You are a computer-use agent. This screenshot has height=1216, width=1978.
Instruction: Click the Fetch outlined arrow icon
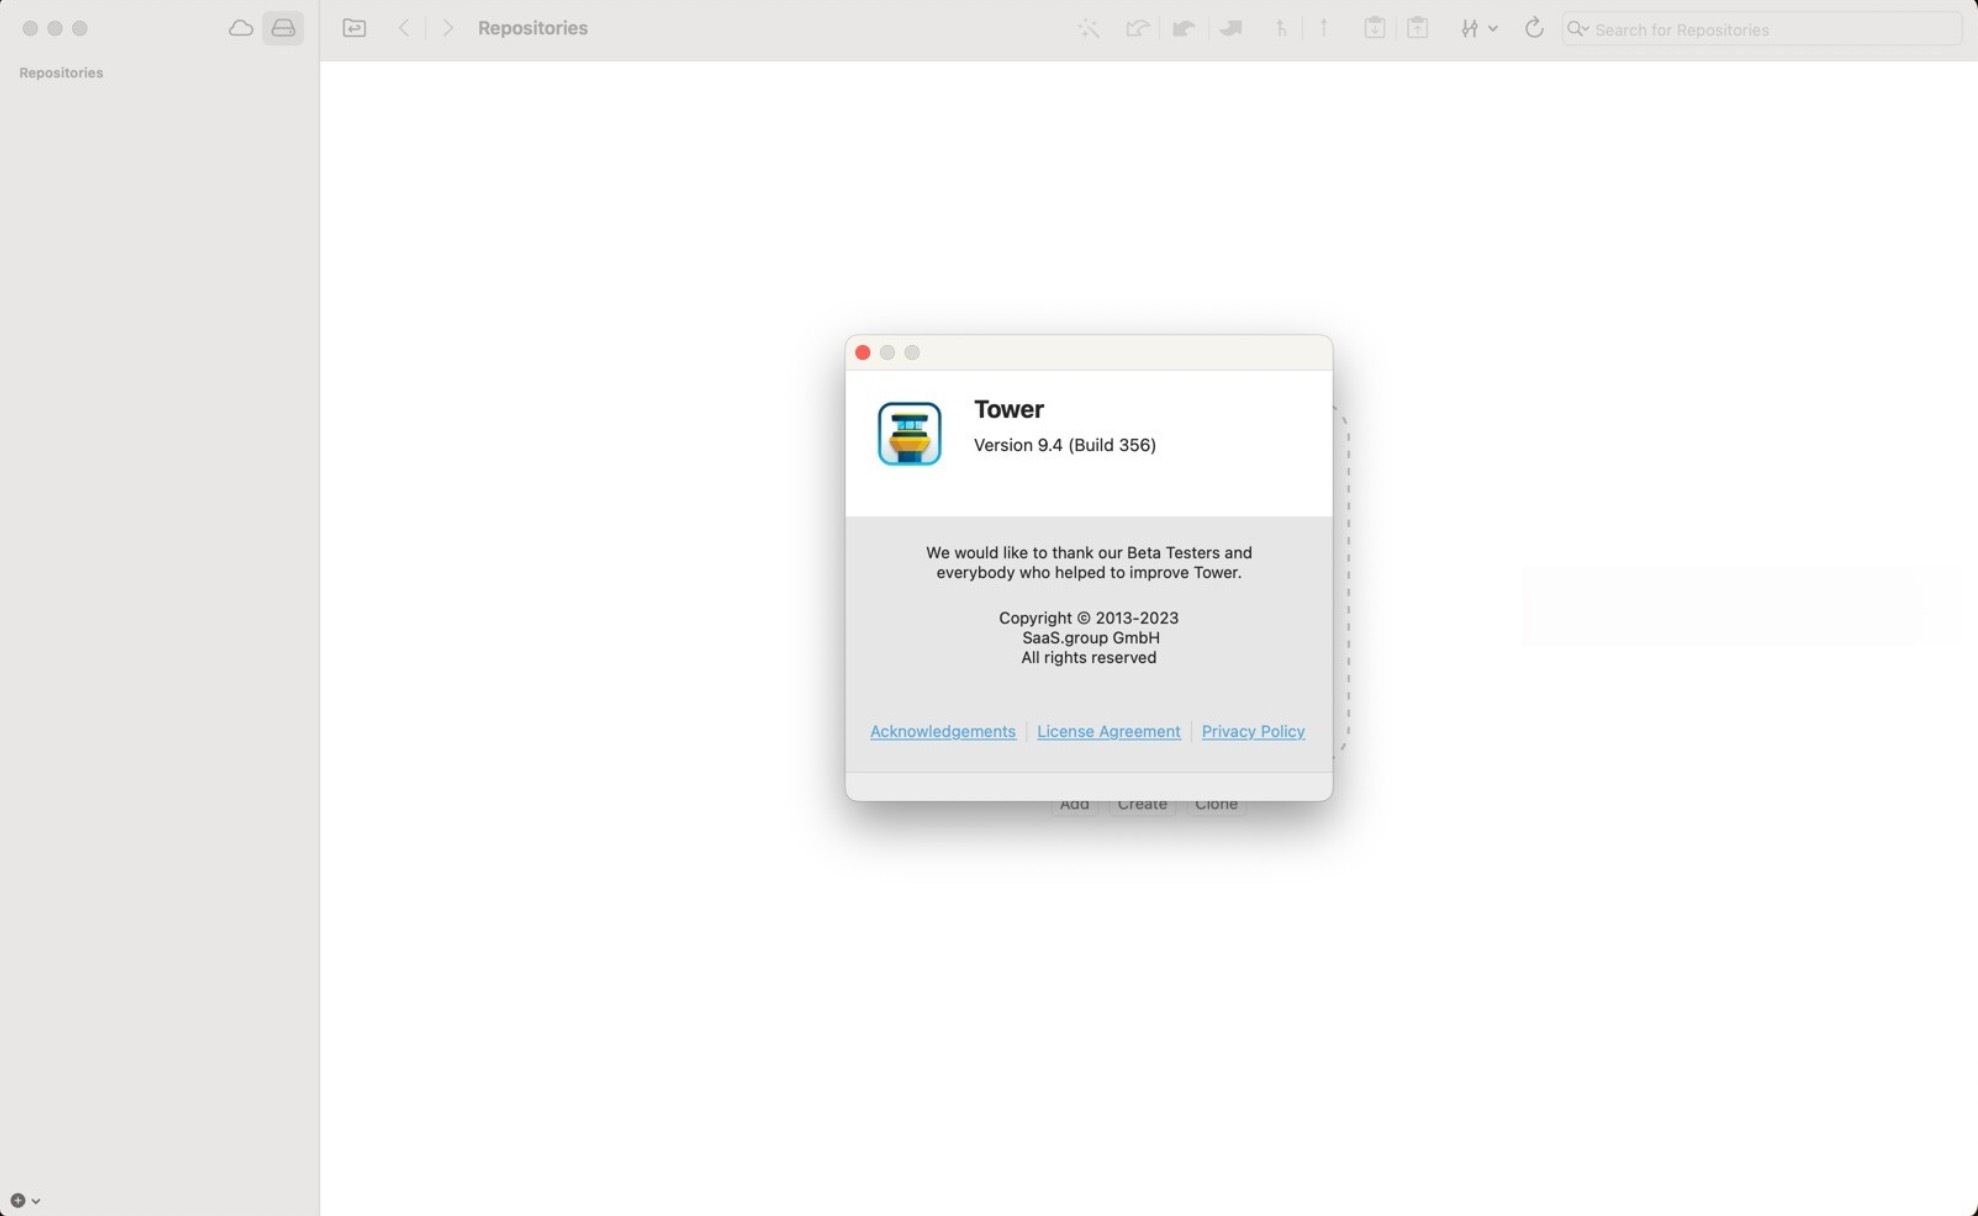point(1137,29)
